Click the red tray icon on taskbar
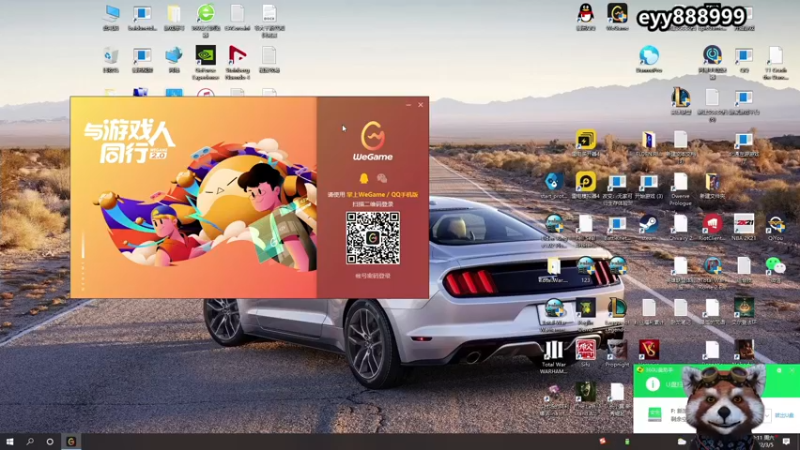800x450 pixels. pyautogui.click(x=603, y=441)
